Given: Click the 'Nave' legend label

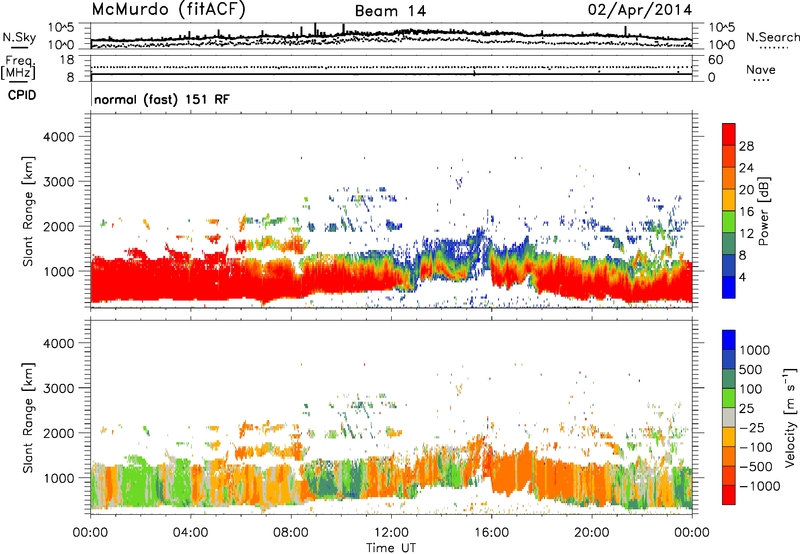Looking at the screenshot, I should pyautogui.click(x=761, y=69).
